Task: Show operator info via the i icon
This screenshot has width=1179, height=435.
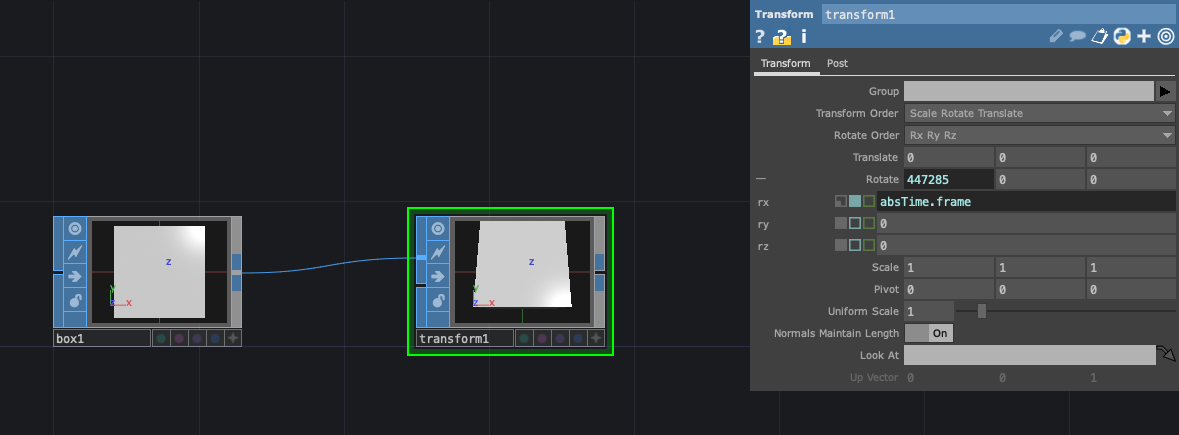Action: [804, 36]
